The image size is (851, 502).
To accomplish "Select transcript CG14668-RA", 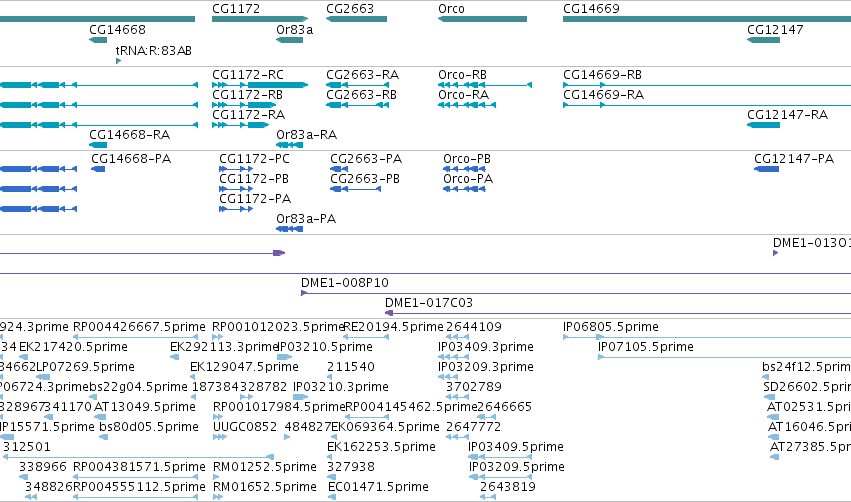I will pyautogui.click(x=130, y=135).
